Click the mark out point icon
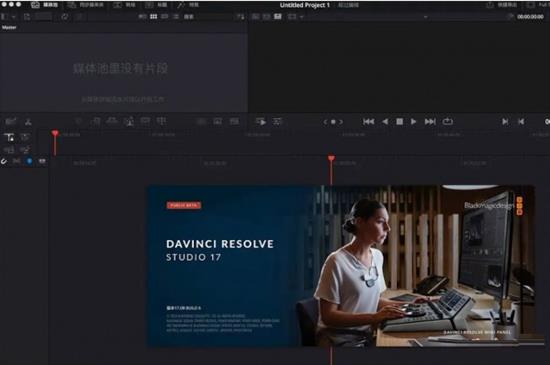Viewport: 550px width, 365px height. pyautogui.click(x=521, y=122)
